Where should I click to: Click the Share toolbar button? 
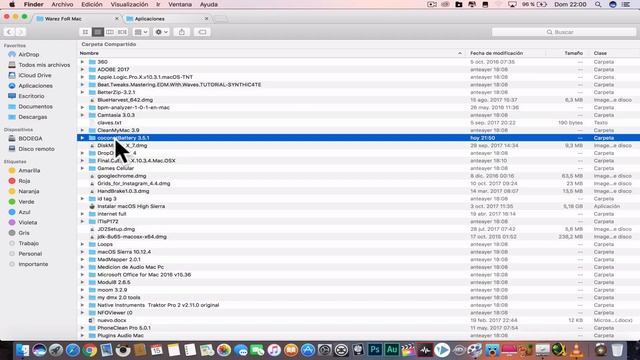(182, 32)
